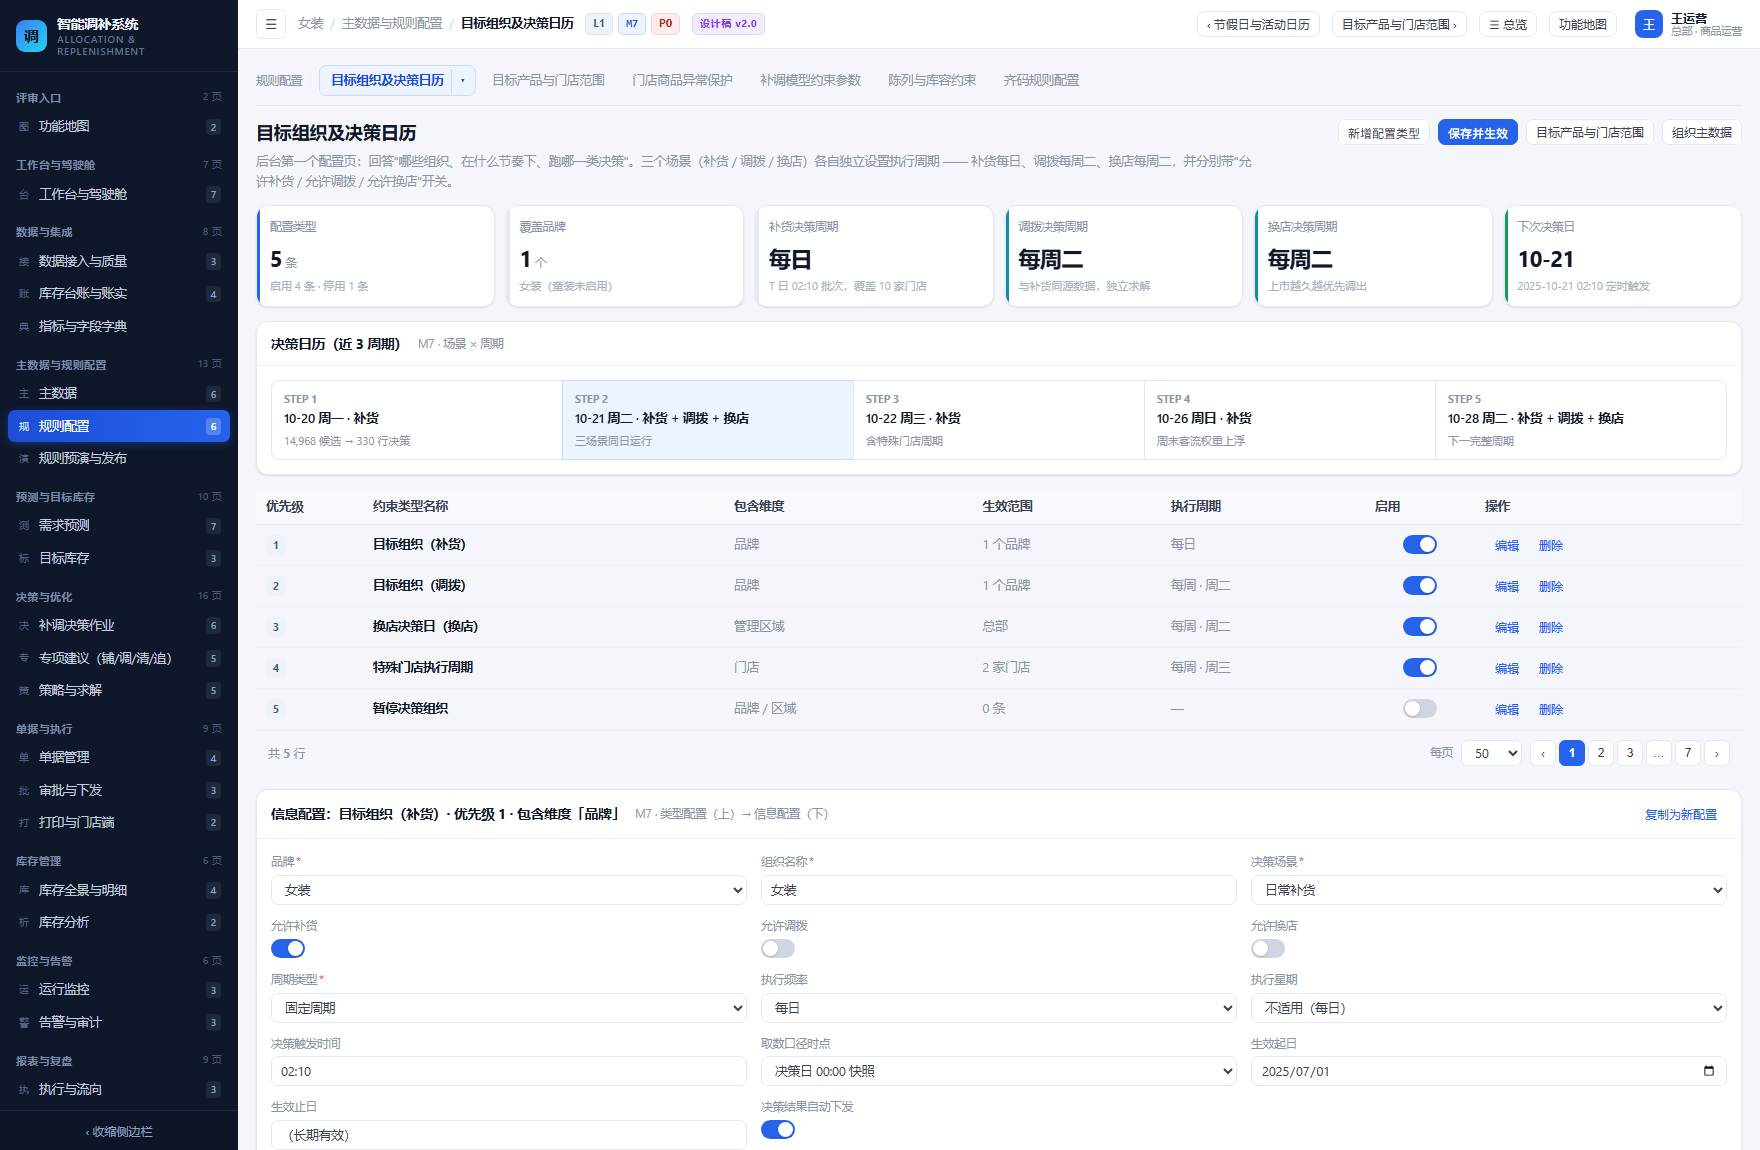Toggle the 目标组织（调拨） row switch
The image size is (1760, 1150).
tap(1419, 586)
